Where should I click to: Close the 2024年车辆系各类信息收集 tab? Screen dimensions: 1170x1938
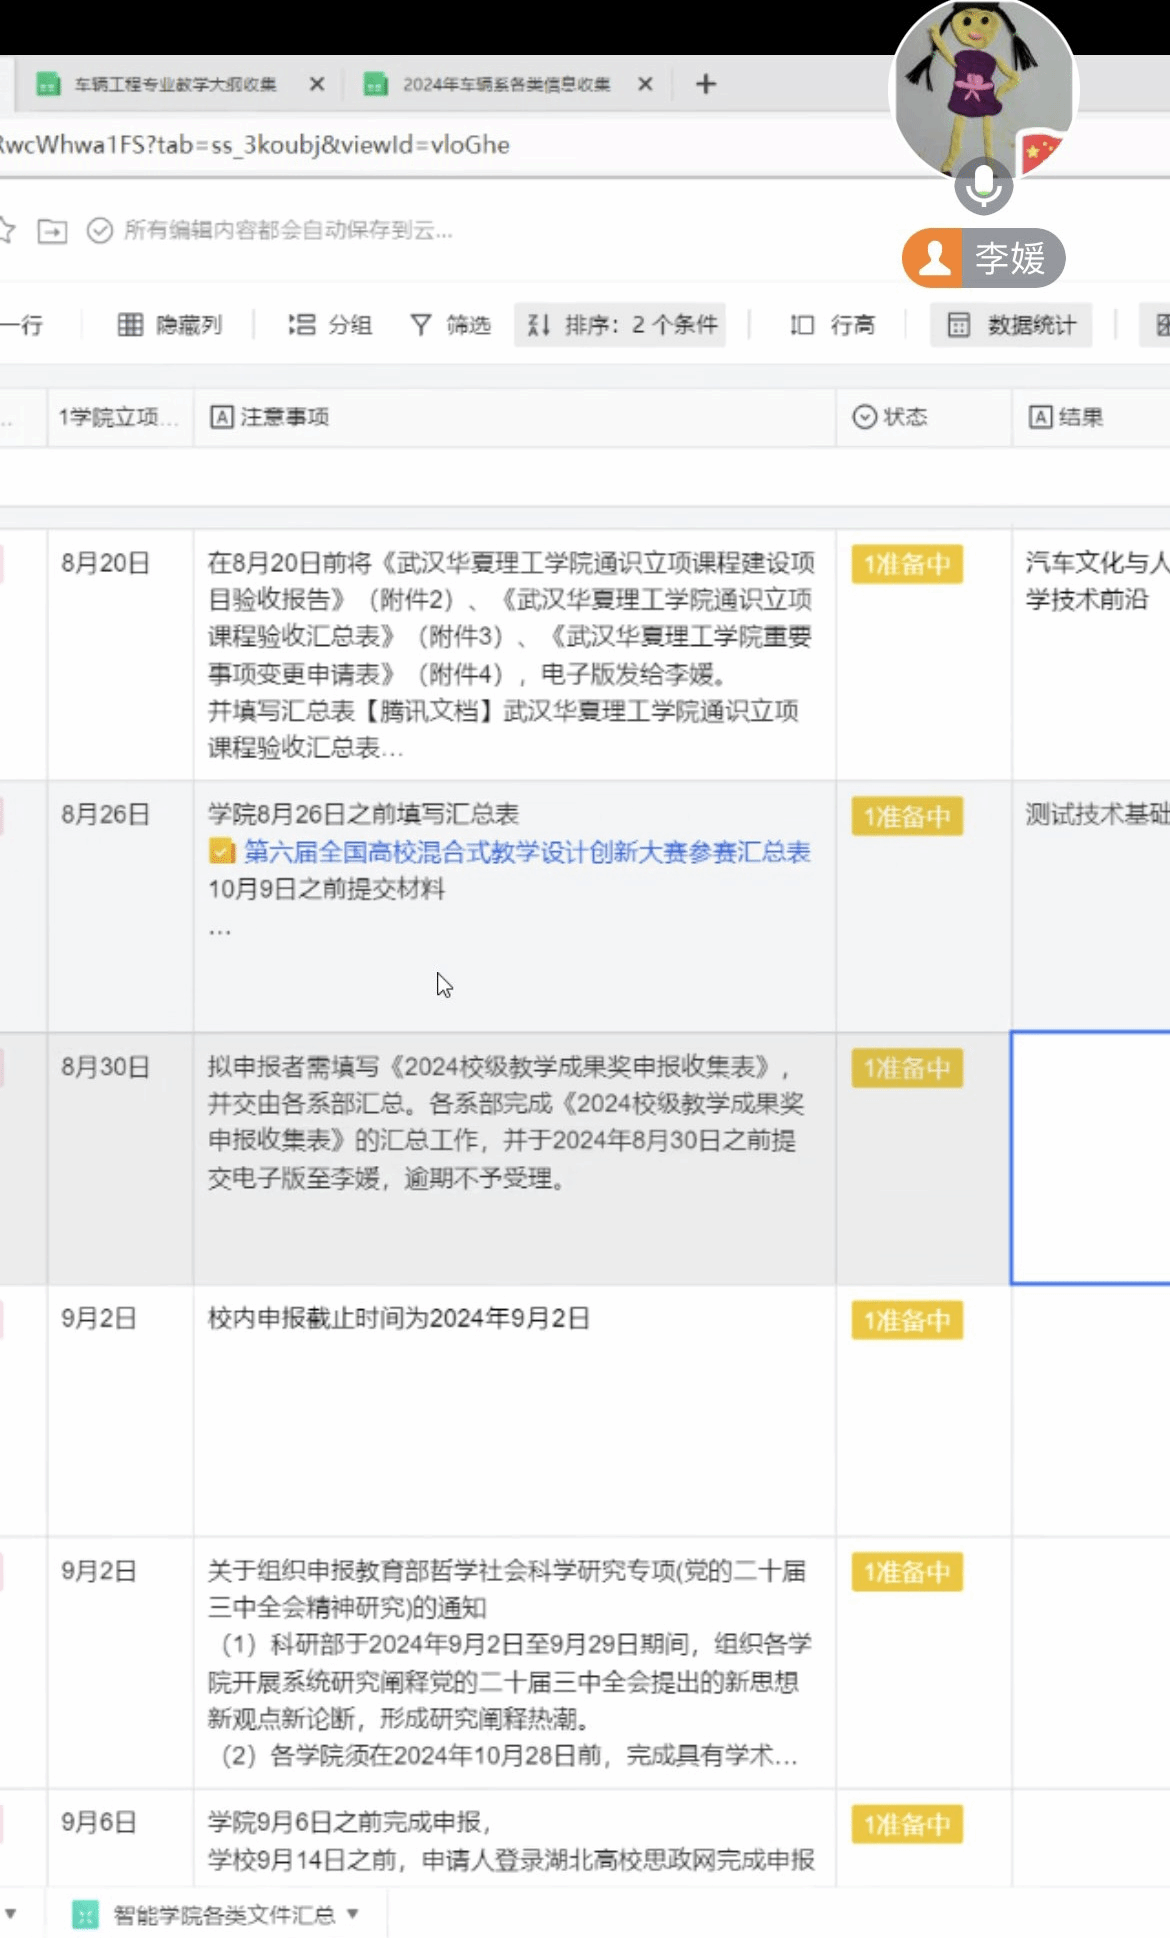pos(646,84)
